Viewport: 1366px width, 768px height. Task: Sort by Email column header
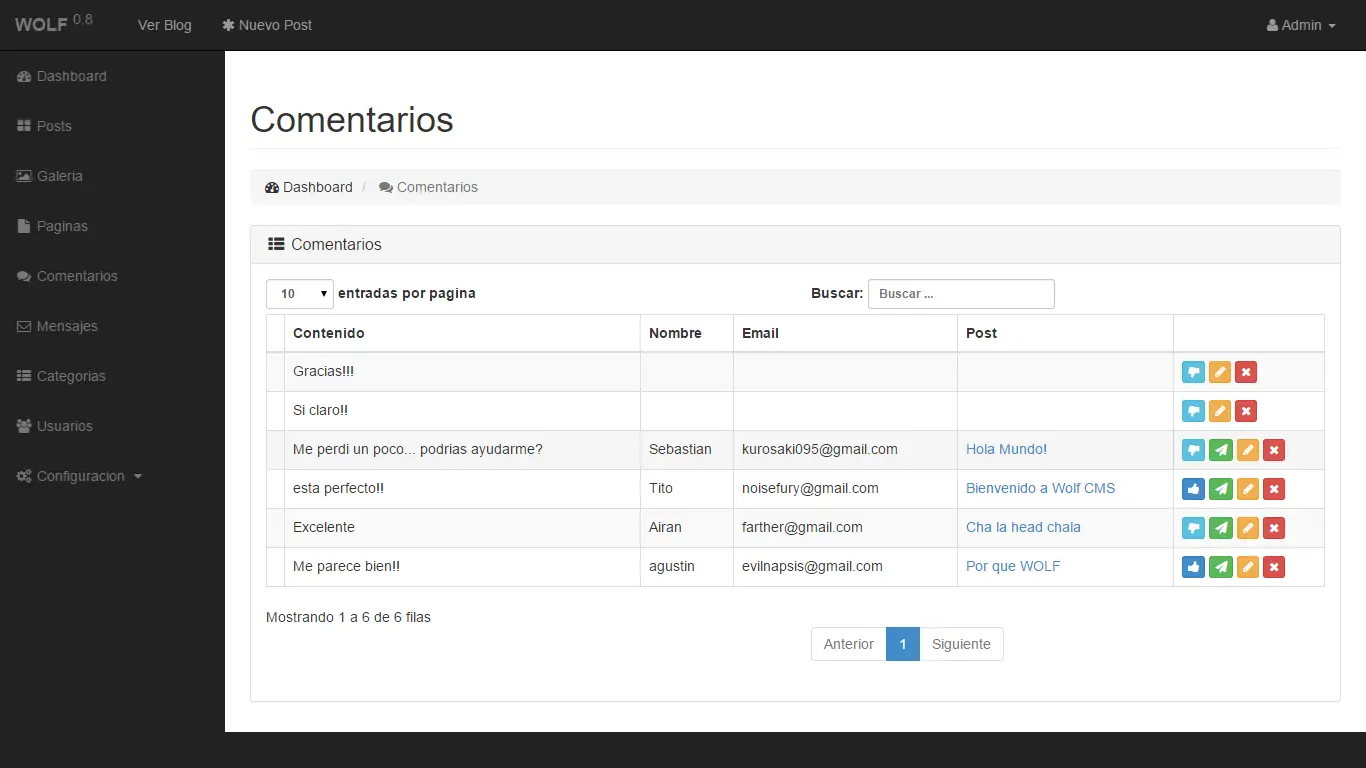pos(846,333)
